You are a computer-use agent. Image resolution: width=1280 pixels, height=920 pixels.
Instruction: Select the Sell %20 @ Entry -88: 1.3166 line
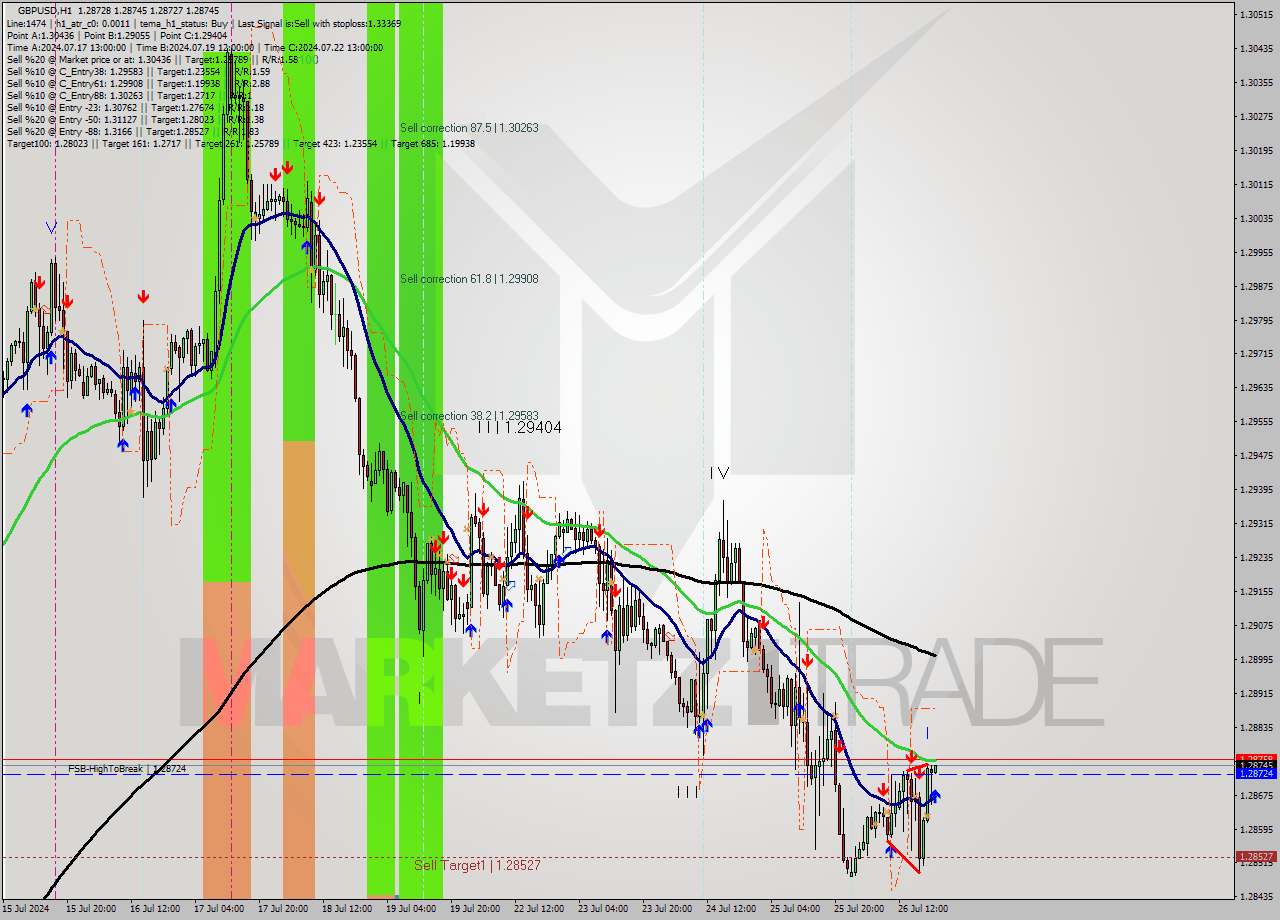click(x=132, y=131)
